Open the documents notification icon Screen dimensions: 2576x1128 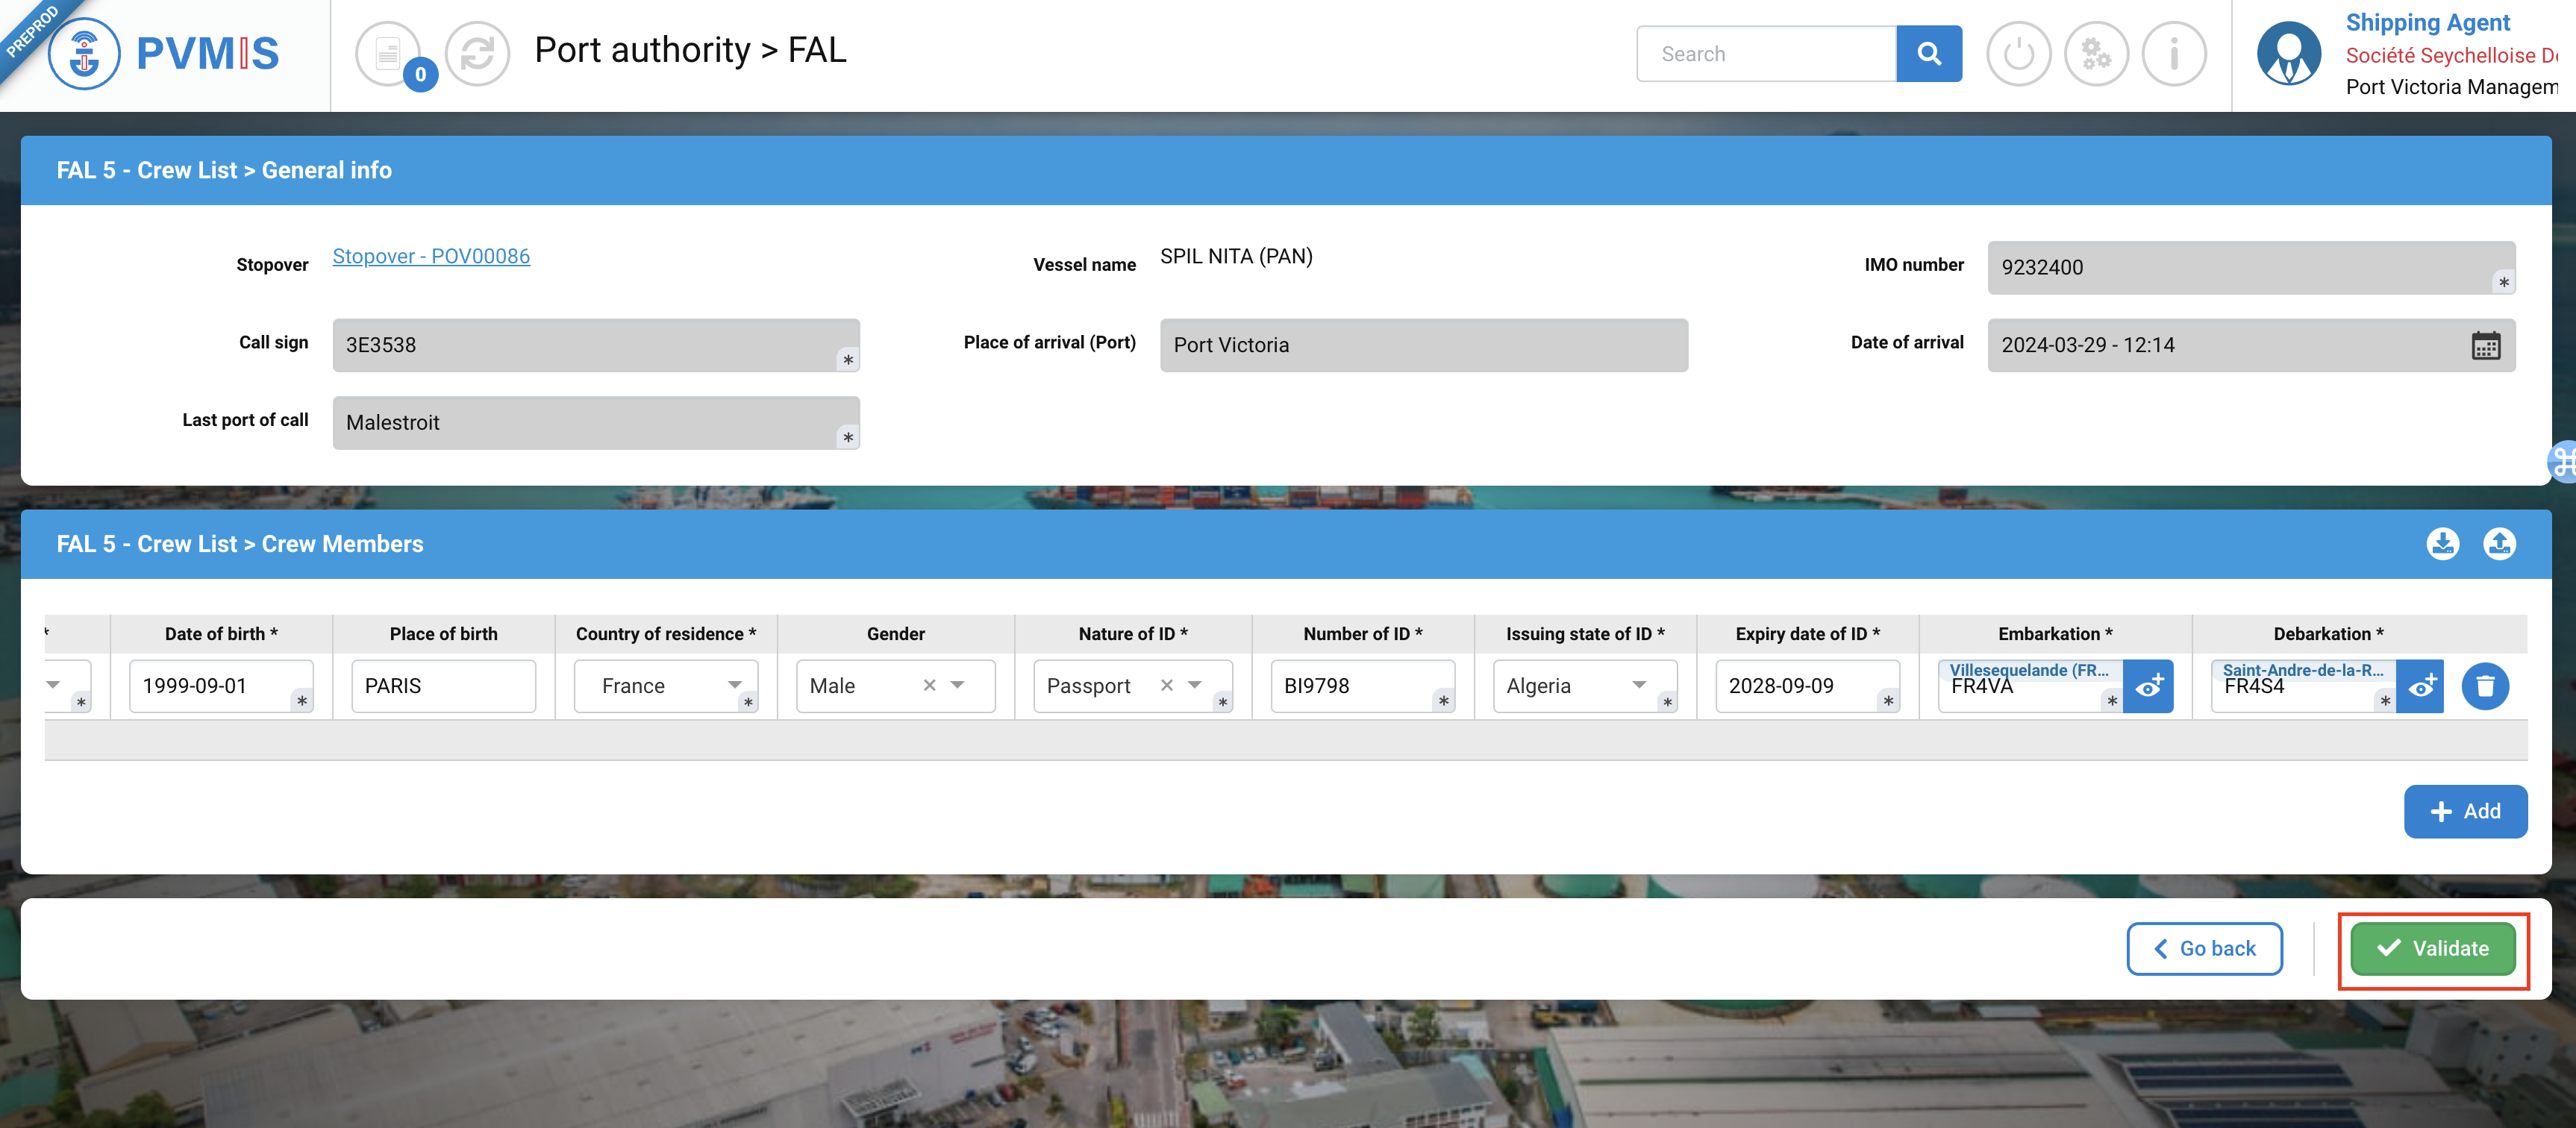(x=389, y=54)
